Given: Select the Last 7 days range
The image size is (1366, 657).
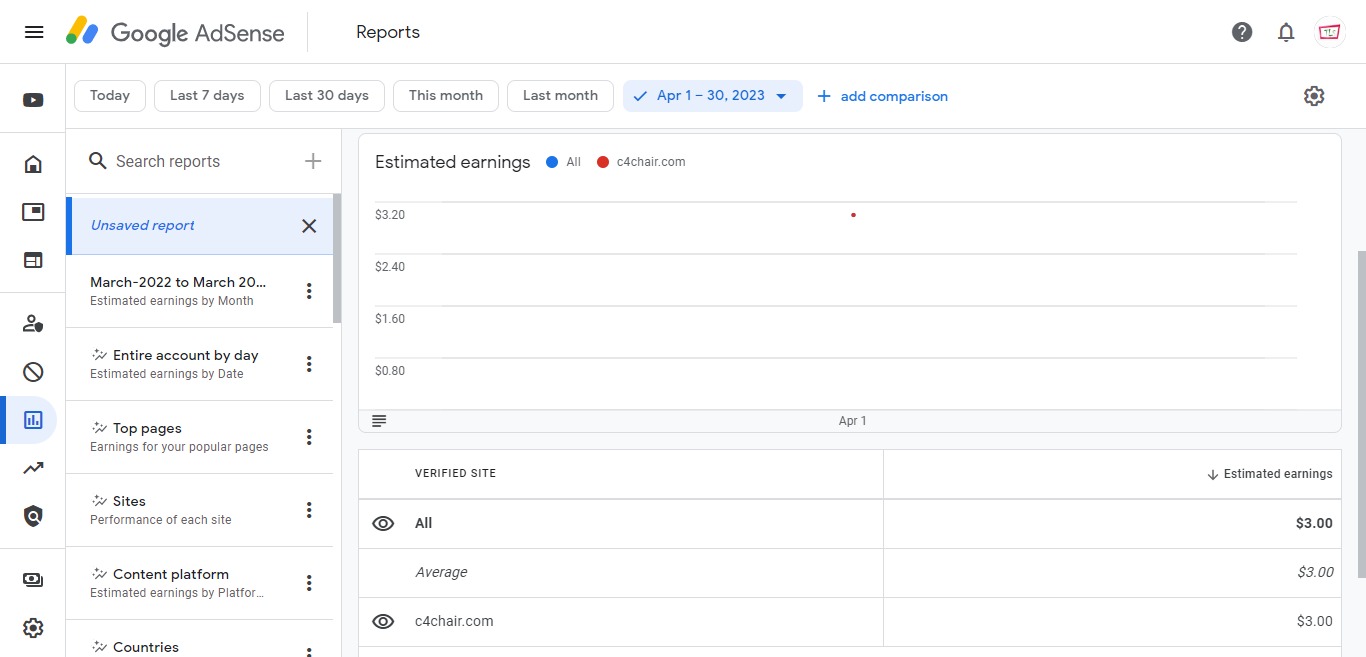Looking at the screenshot, I should [207, 96].
